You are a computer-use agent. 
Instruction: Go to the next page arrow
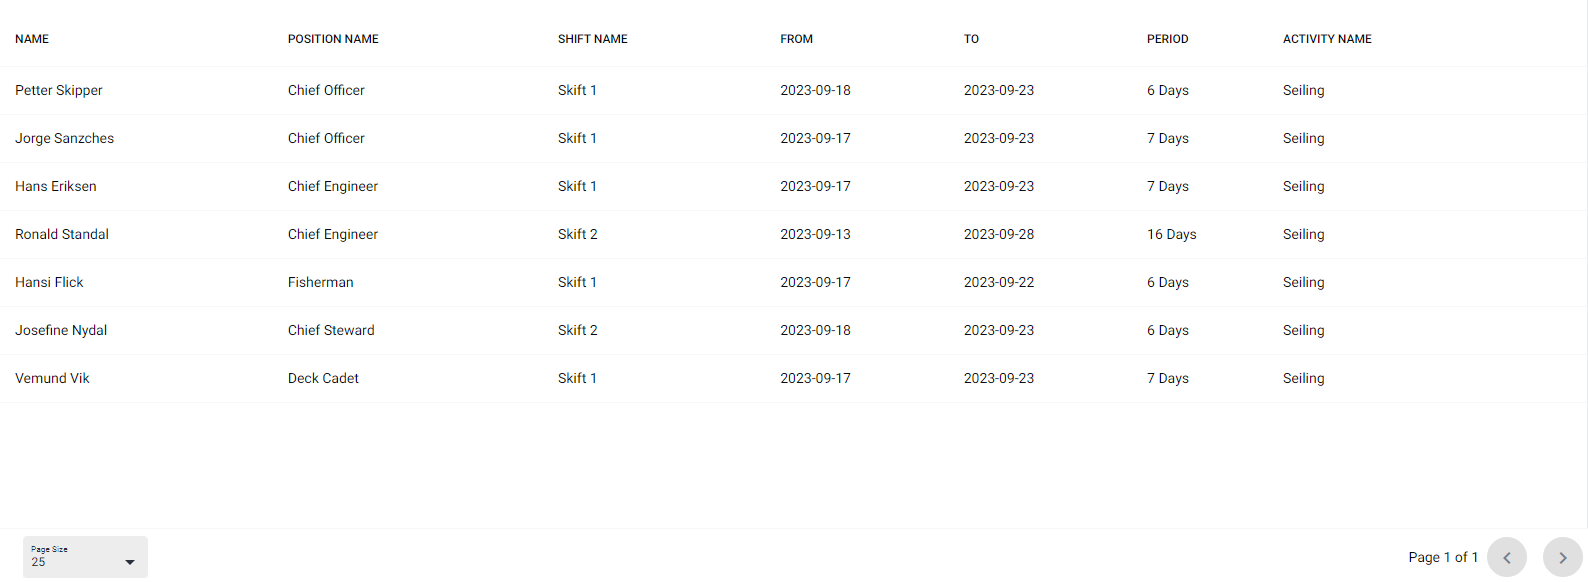point(1562,557)
